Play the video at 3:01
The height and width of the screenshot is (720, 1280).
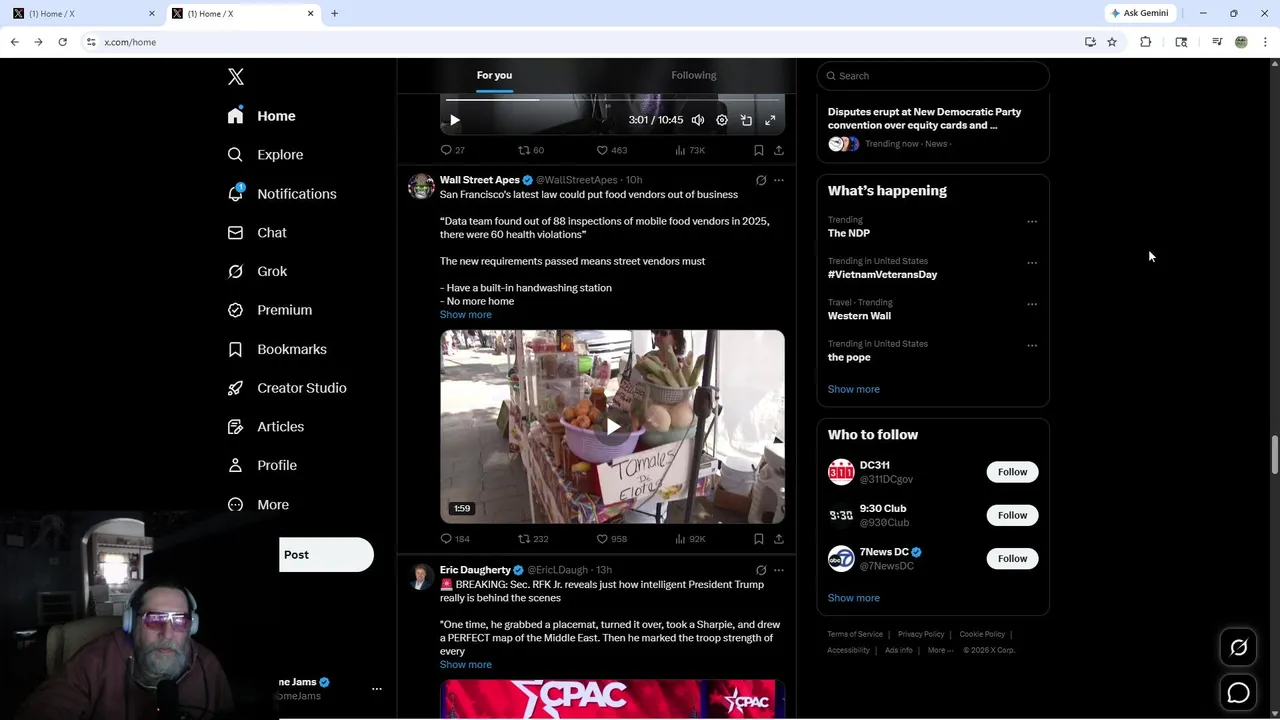[455, 120]
